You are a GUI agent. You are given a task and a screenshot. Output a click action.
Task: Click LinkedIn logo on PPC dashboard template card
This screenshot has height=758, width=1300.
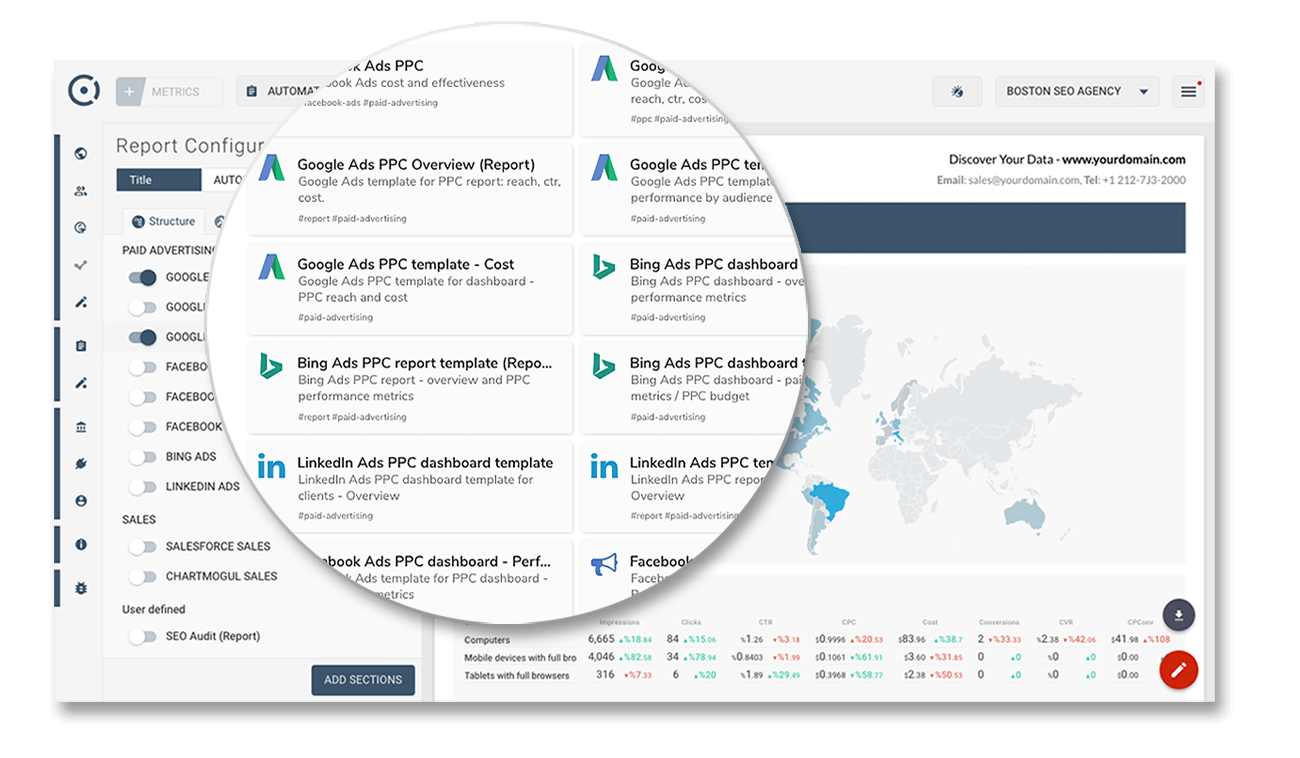(271, 465)
